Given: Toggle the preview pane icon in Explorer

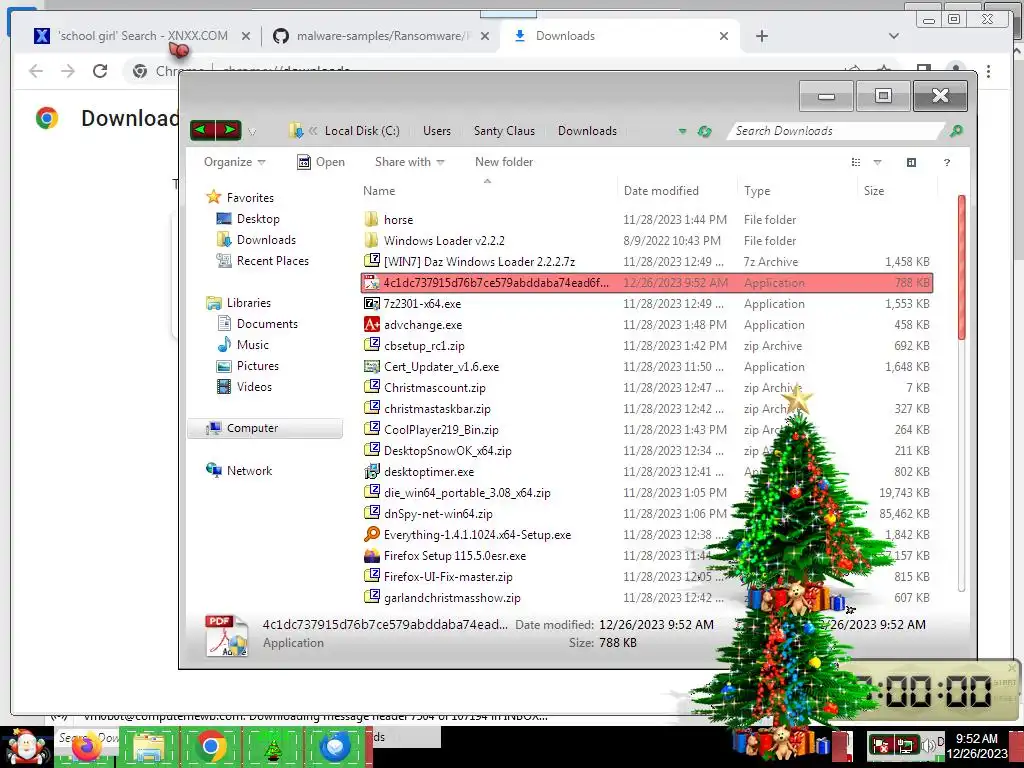Looking at the screenshot, I should pos(911,162).
